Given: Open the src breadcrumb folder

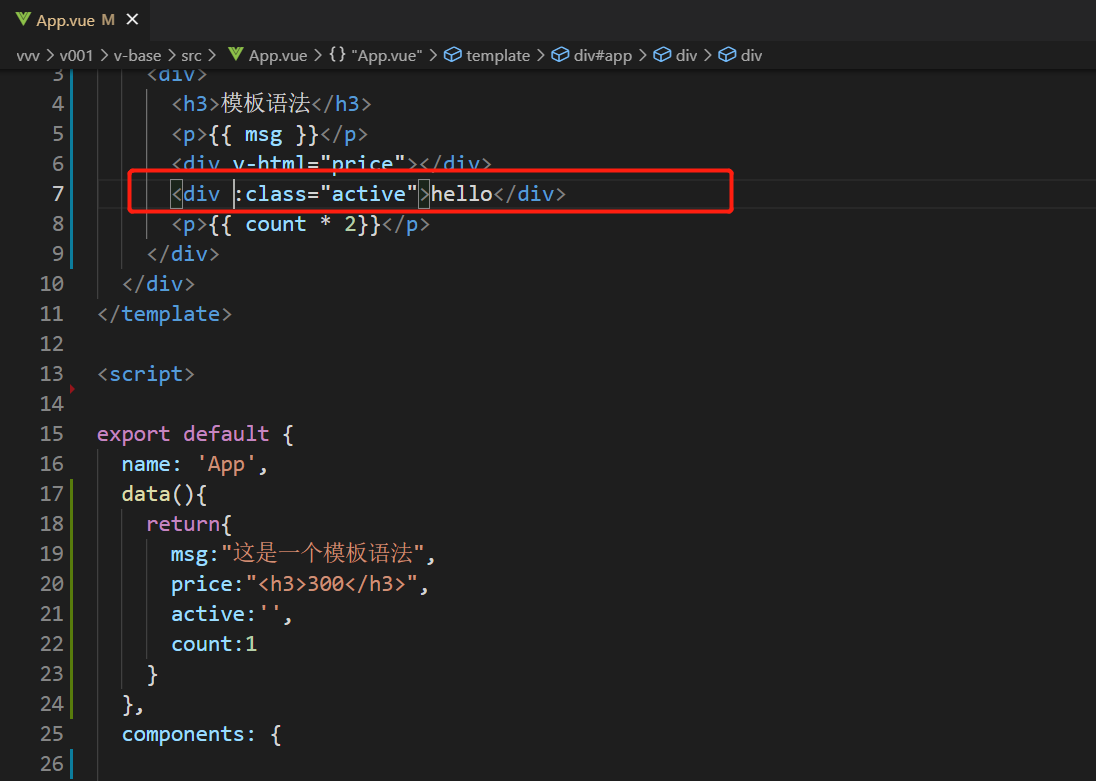Looking at the screenshot, I should point(192,55).
